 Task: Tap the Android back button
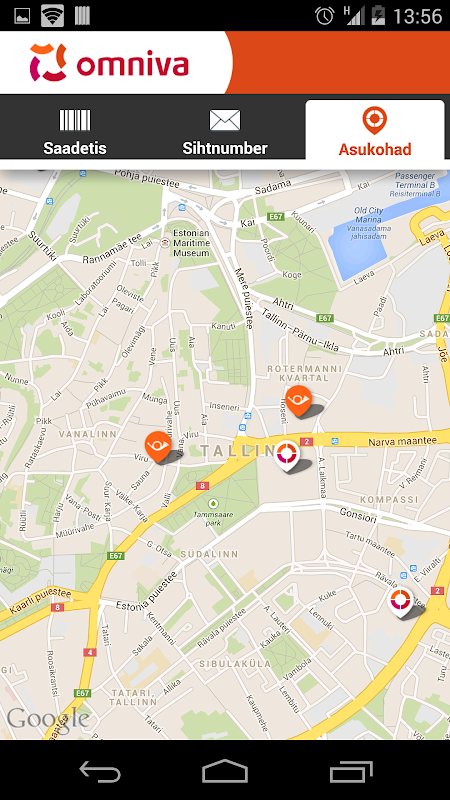pos(100,771)
